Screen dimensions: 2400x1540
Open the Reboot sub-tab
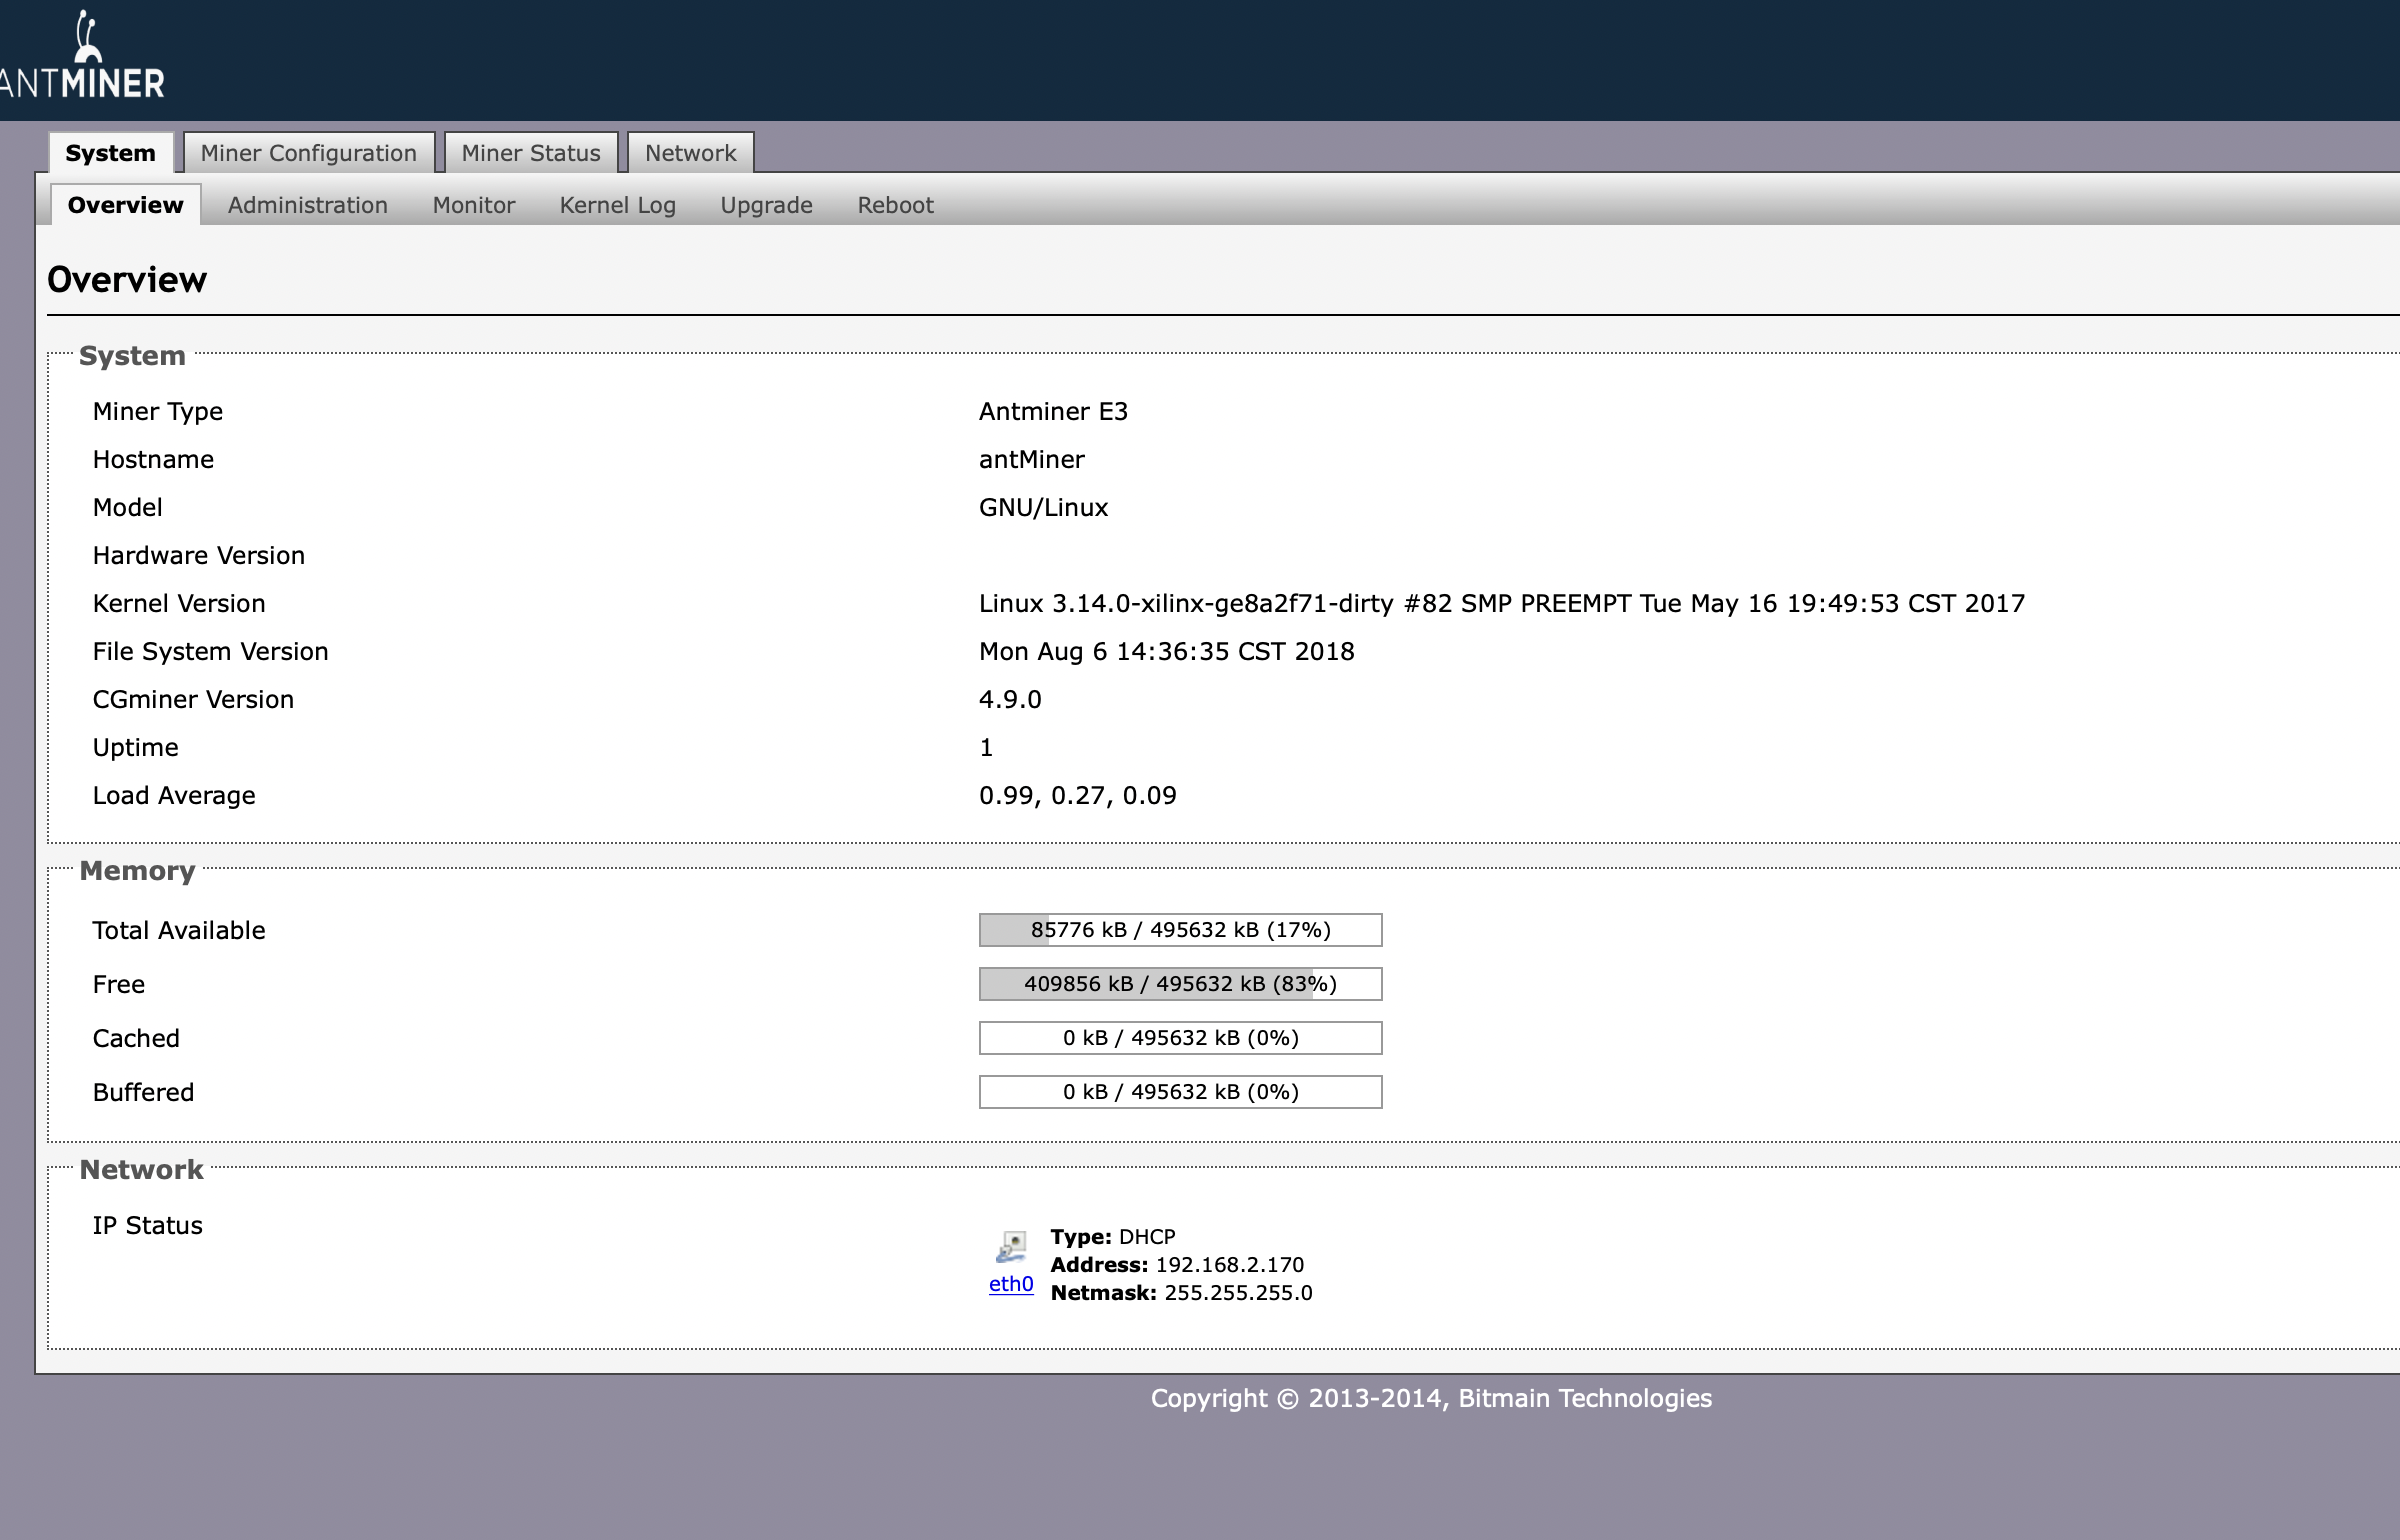click(896, 205)
